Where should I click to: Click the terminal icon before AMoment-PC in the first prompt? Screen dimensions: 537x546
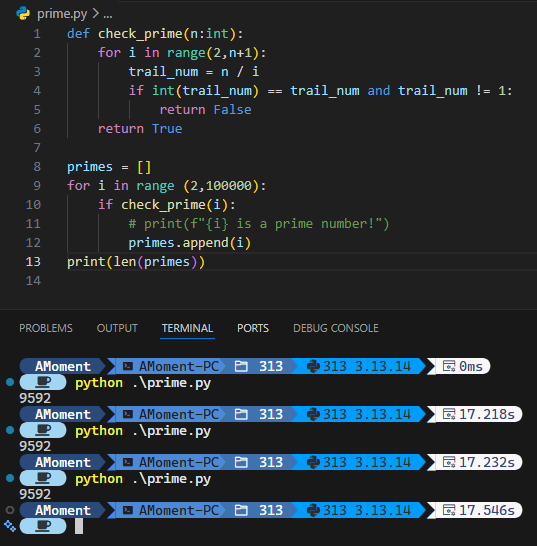[128, 366]
